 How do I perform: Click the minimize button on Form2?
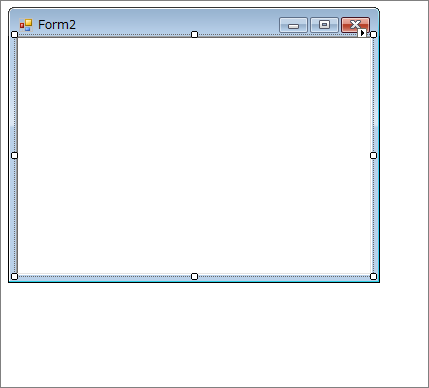(293, 25)
